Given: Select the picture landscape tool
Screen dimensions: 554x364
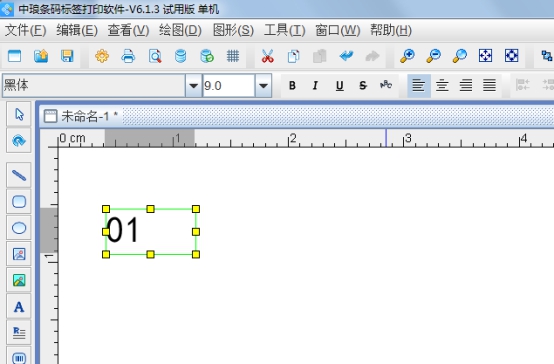Looking at the screenshot, I should pyautogui.click(x=19, y=280).
